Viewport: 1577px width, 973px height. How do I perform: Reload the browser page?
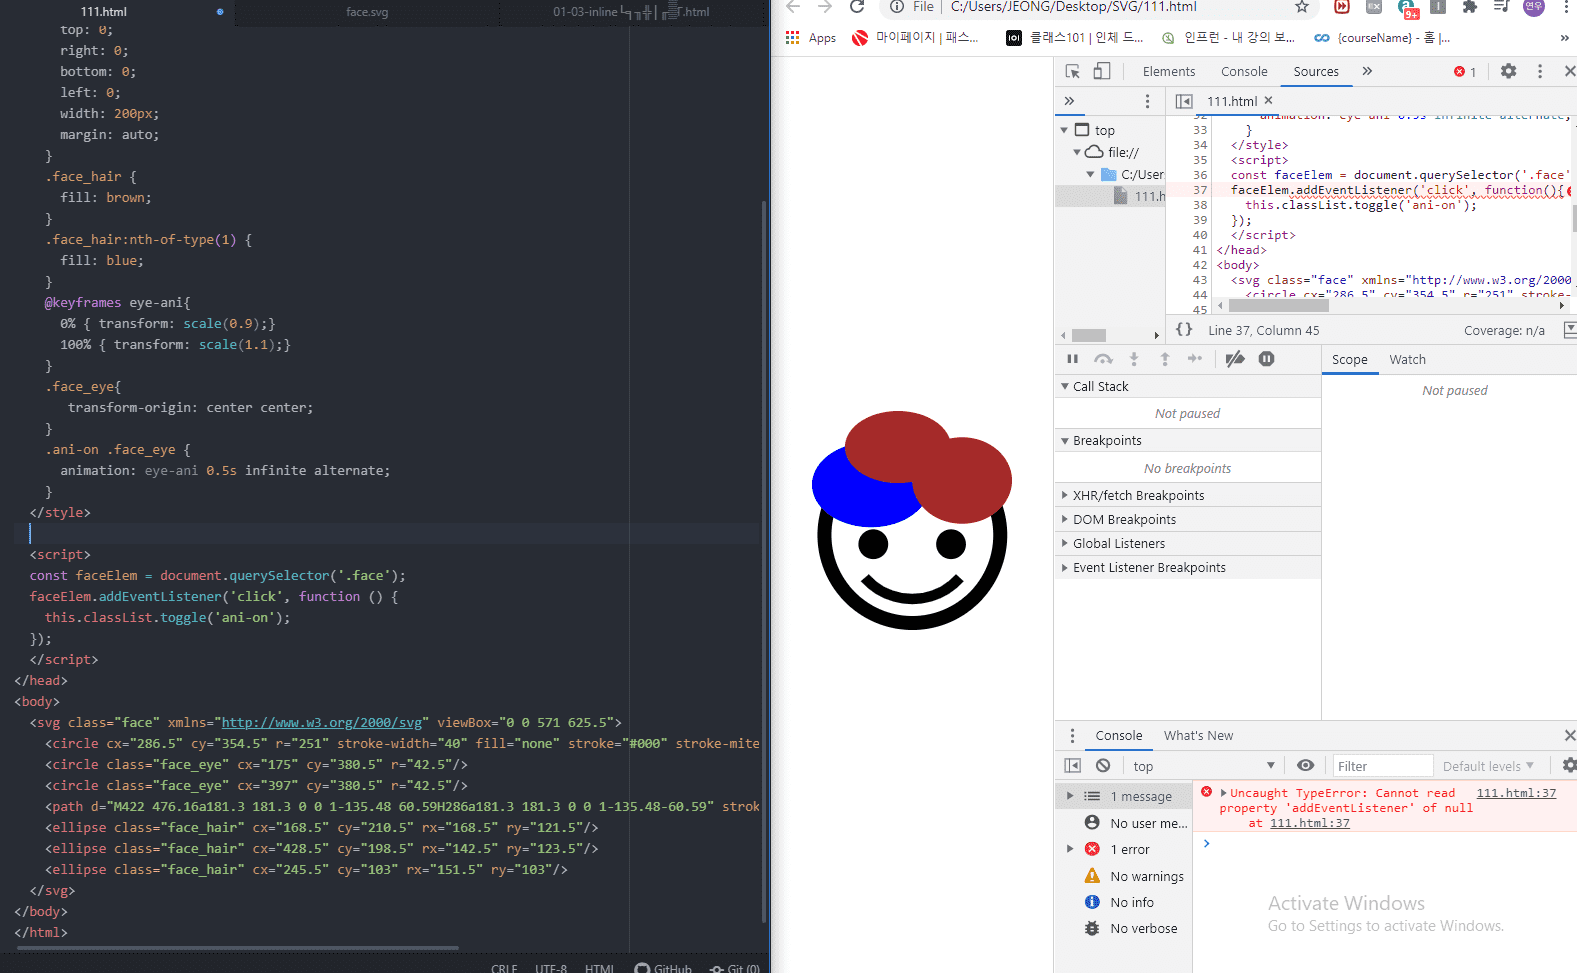pyautogui.click(x=857, y=7)
